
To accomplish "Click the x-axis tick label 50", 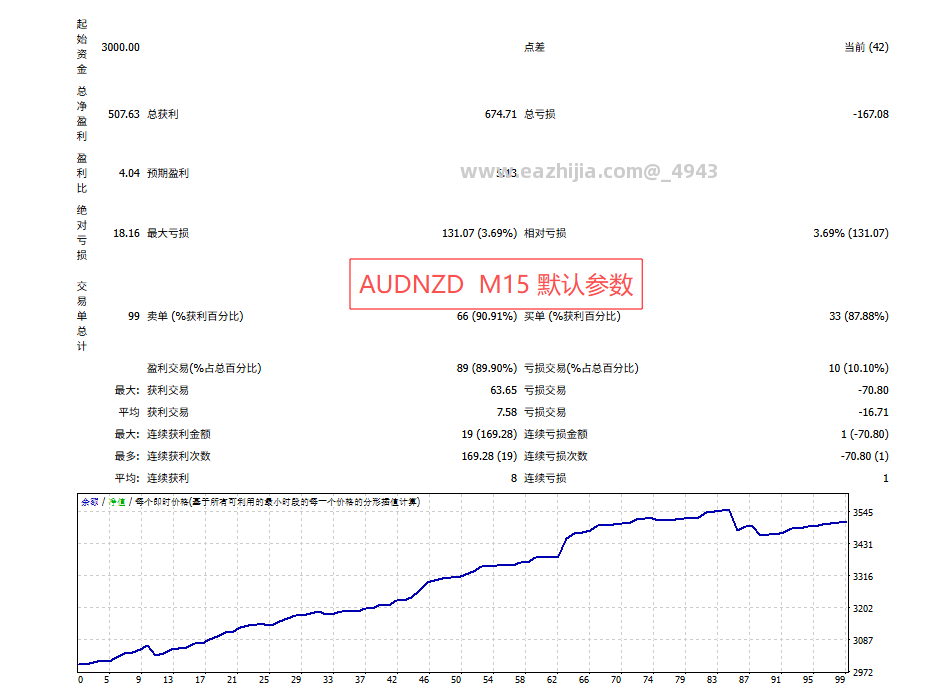I will click(x=456, y=679).
